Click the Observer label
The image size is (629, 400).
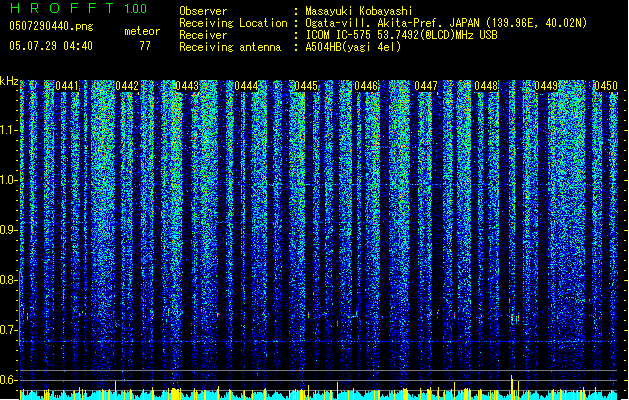click(x=203, y=11)
